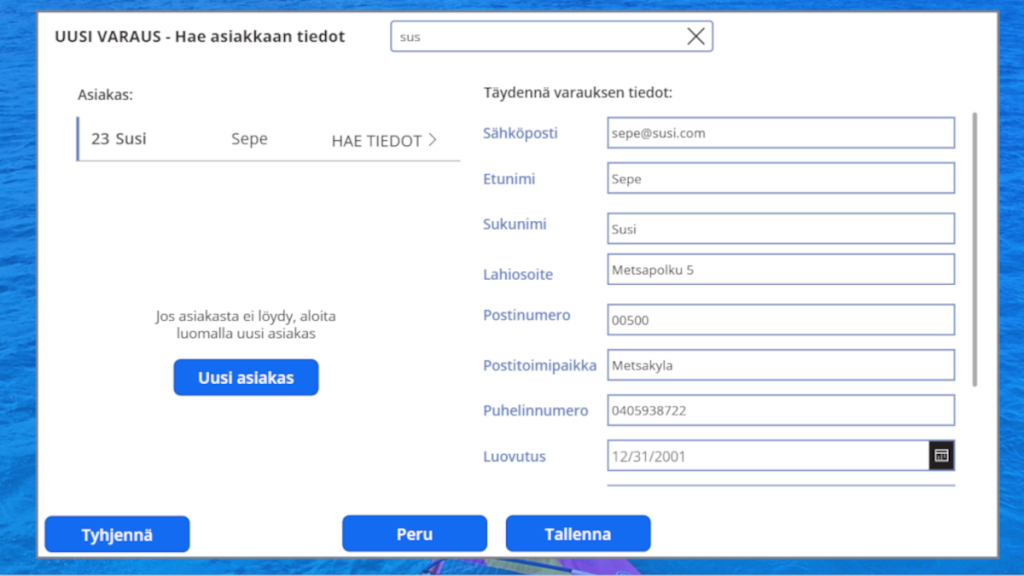The height and width of the screenshot is (576, 1024).
Task: Open the Luovutus calendar date picker
Action: 941,455
